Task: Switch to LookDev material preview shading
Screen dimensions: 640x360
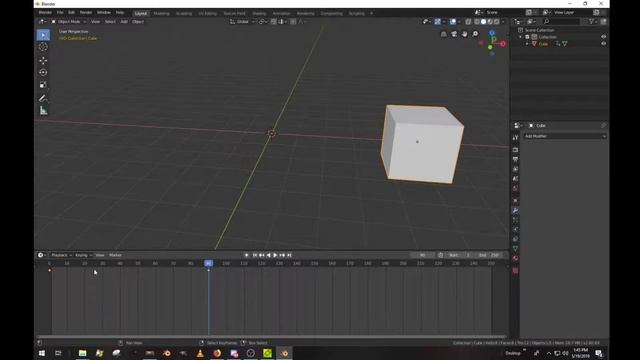Action: pyautogui.click(x=490, y=22)
